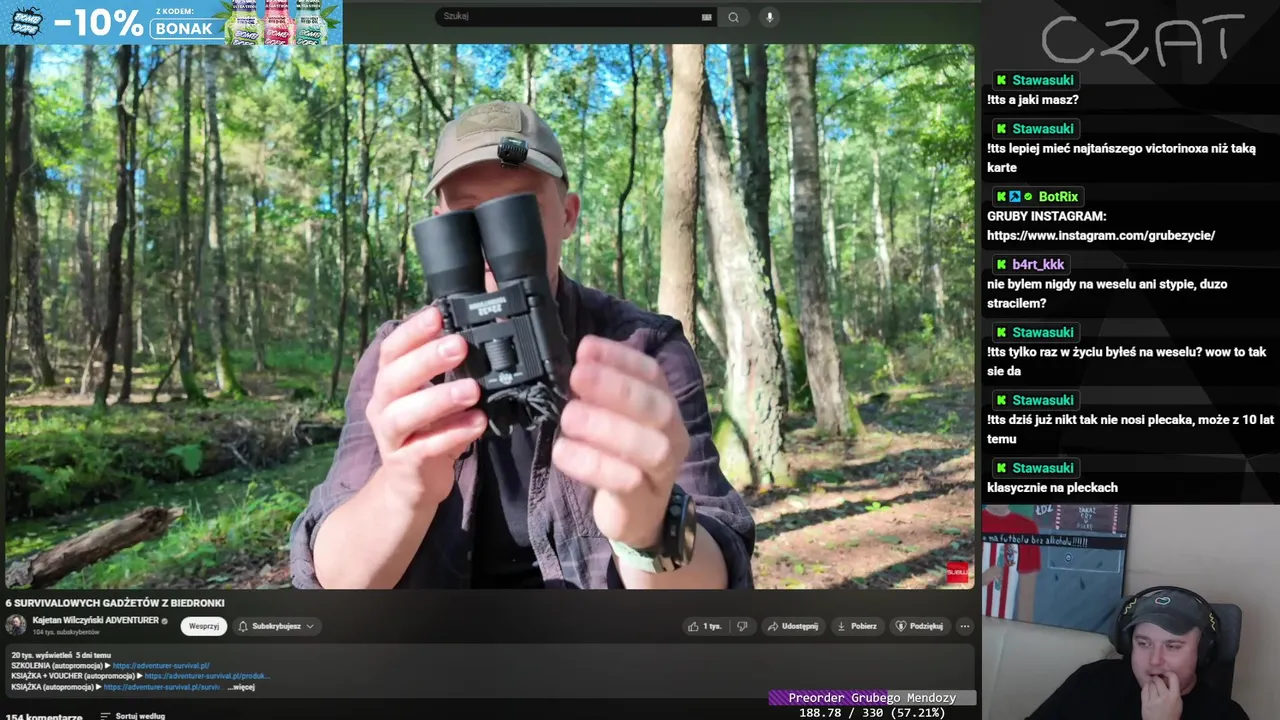Click the verified badge beside channel name
The height and width of the screenshot is (720, 1280).
(165, 621)
